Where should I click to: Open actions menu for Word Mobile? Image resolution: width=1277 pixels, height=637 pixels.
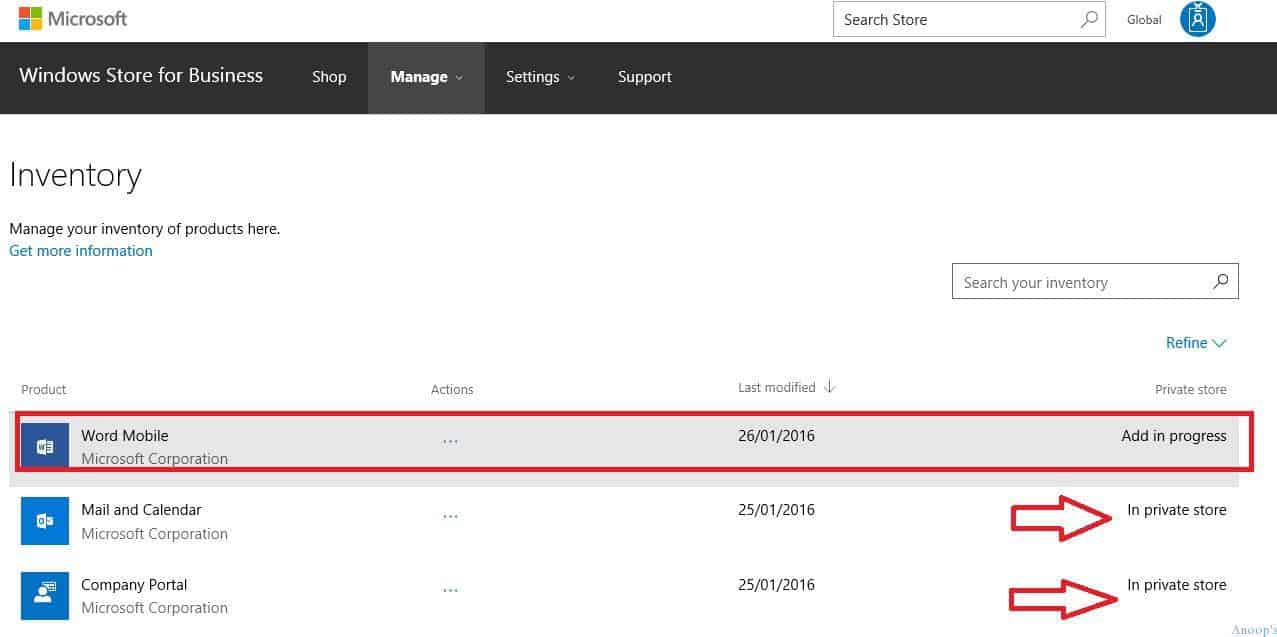pyautogui.click(x=450, y=441)
